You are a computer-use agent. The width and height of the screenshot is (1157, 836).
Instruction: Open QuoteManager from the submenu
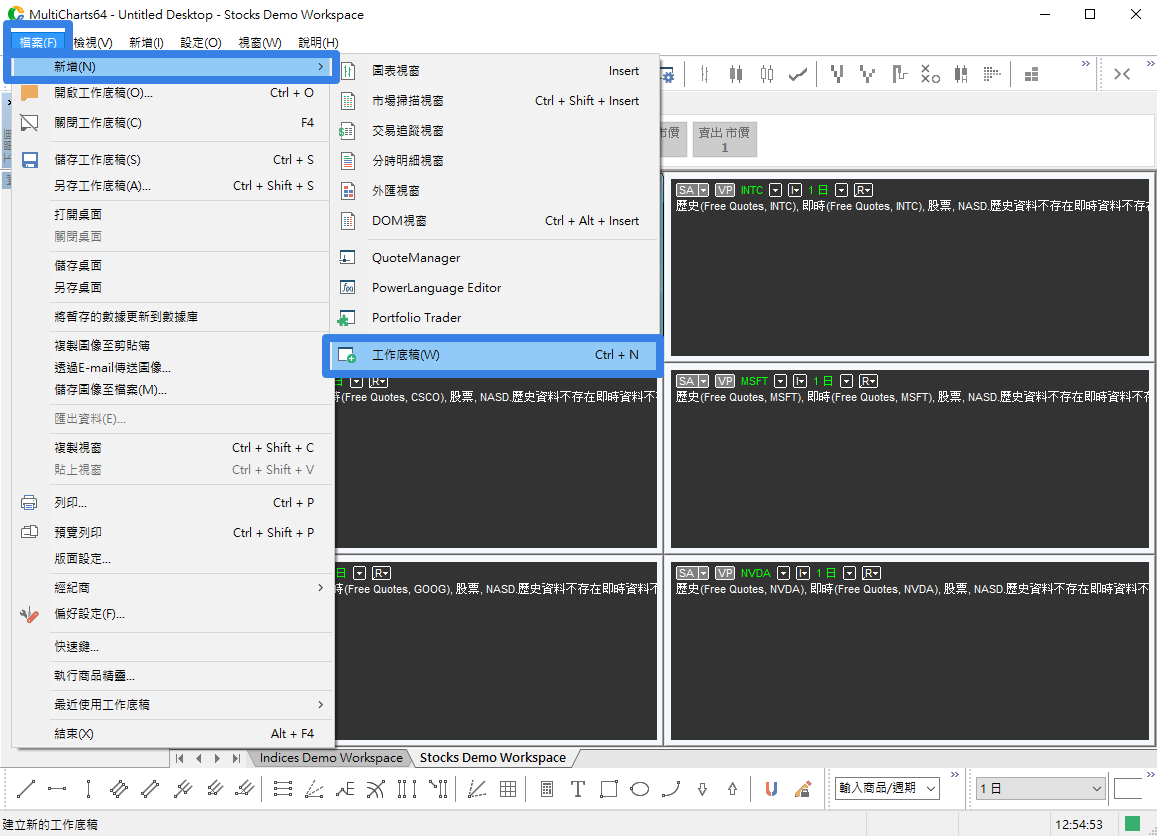pyautogui.click(x=493, y=258)
